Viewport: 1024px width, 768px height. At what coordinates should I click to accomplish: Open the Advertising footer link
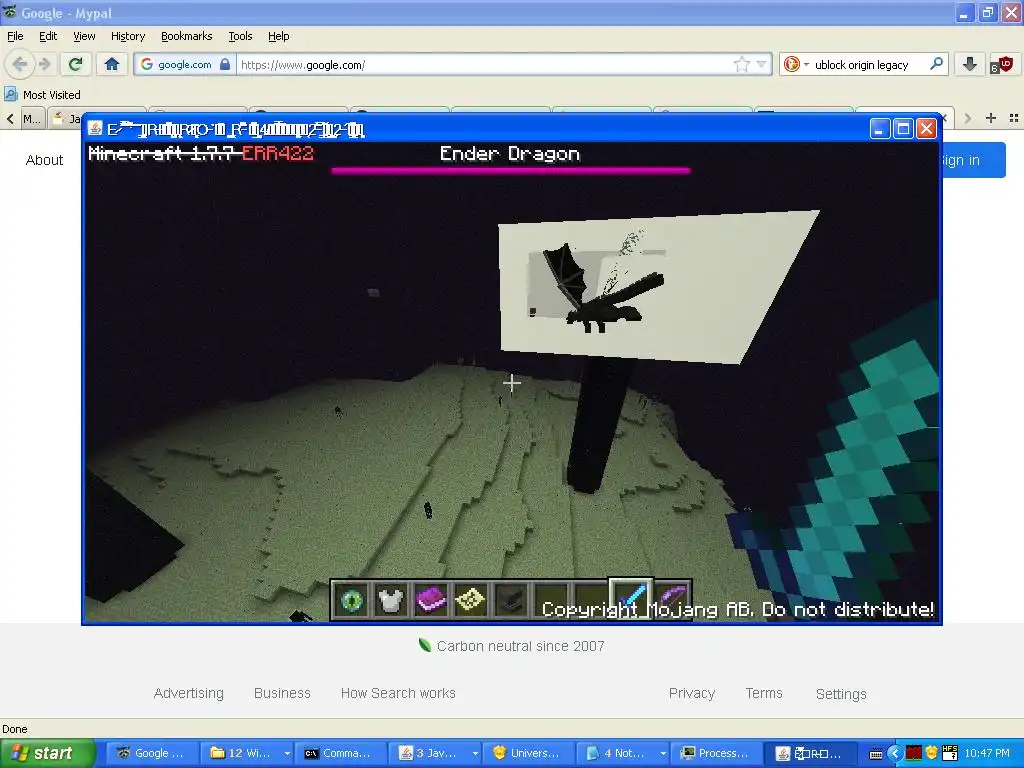click(189, 693)
